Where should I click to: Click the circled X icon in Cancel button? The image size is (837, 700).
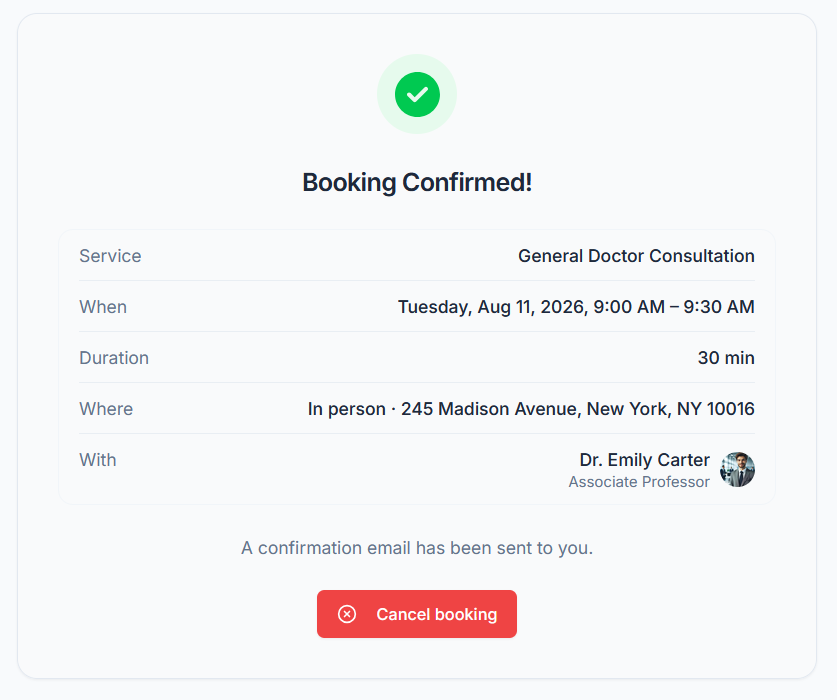[x=347, y=614]
